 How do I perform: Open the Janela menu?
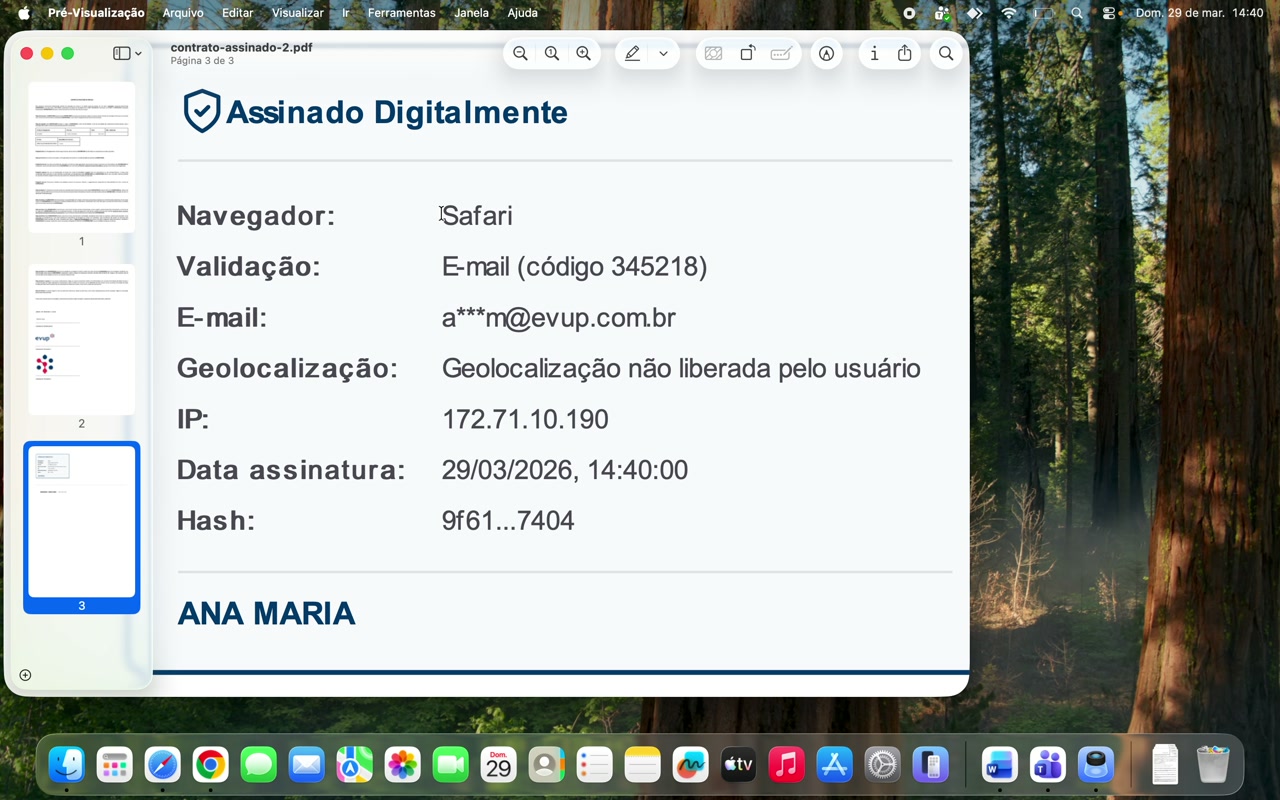coord(471,13)
